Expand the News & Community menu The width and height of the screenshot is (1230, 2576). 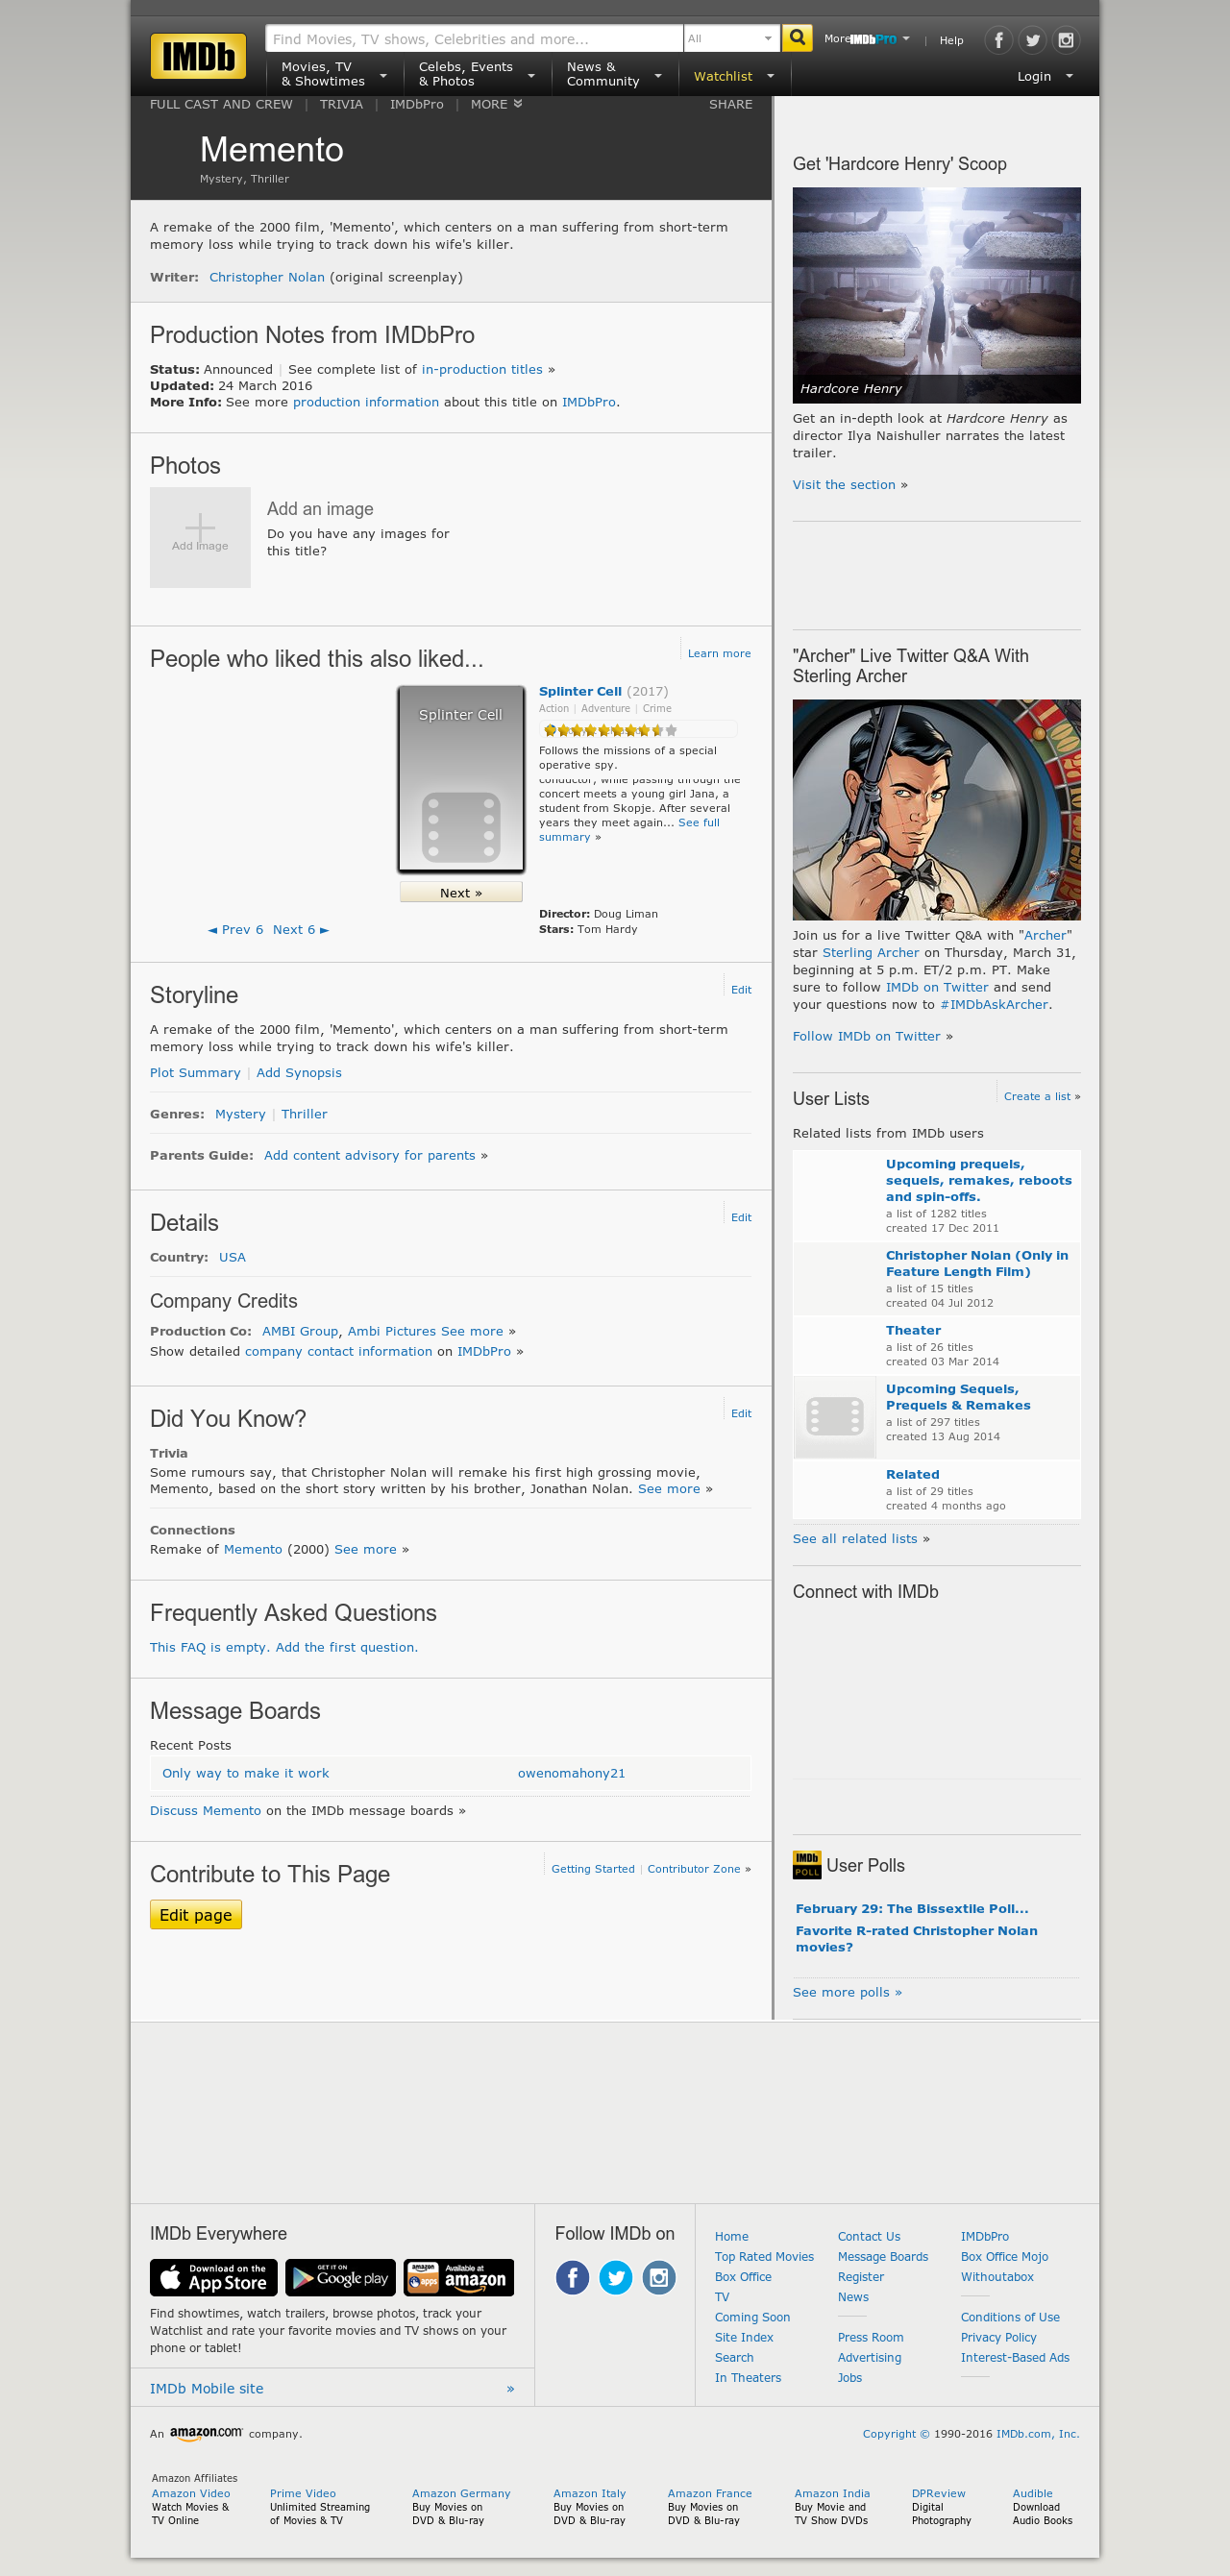614,75
